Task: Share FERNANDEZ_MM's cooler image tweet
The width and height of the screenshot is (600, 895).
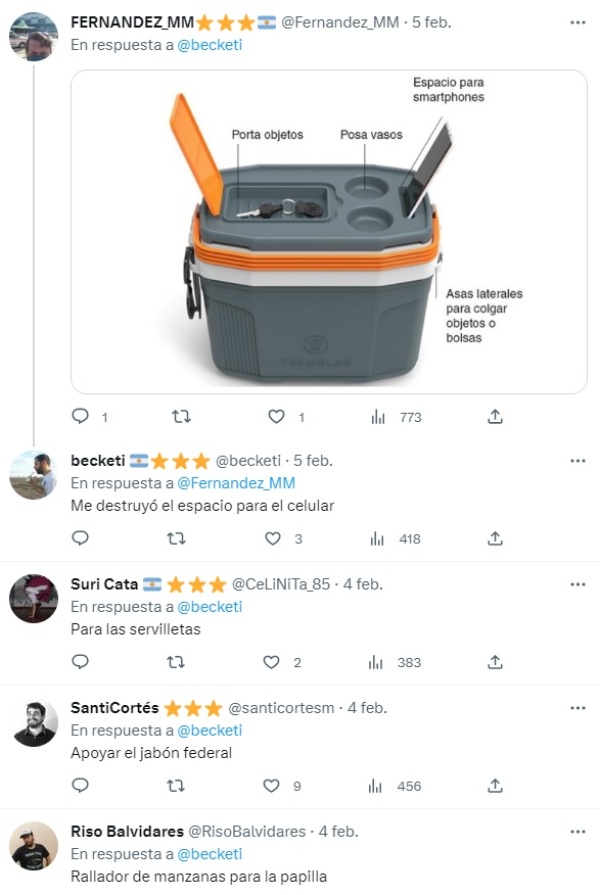Action: pos(495,416)
